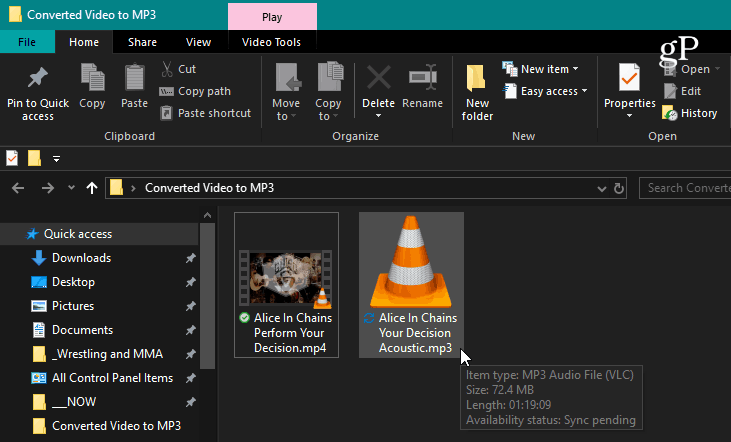731x442 pixels.
Task: Click the pink Play contextual tab
Action: coord(272,17)
